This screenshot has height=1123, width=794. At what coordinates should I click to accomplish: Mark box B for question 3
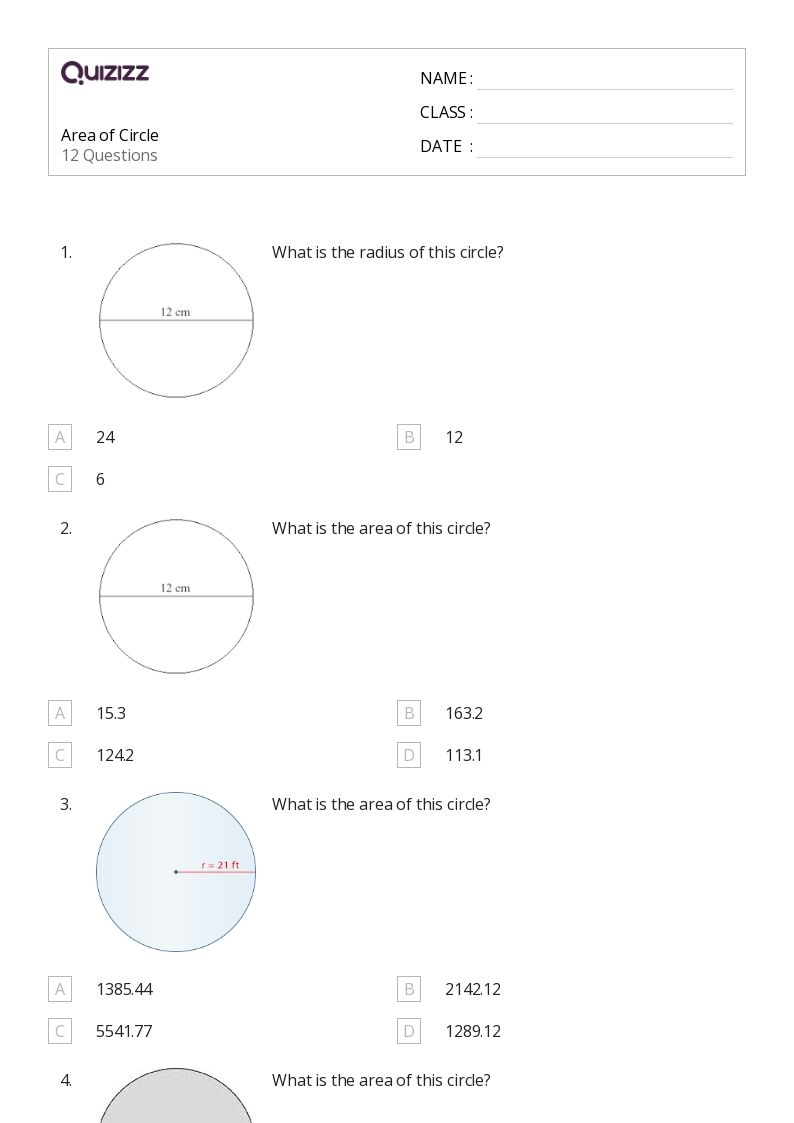(409, 989)
